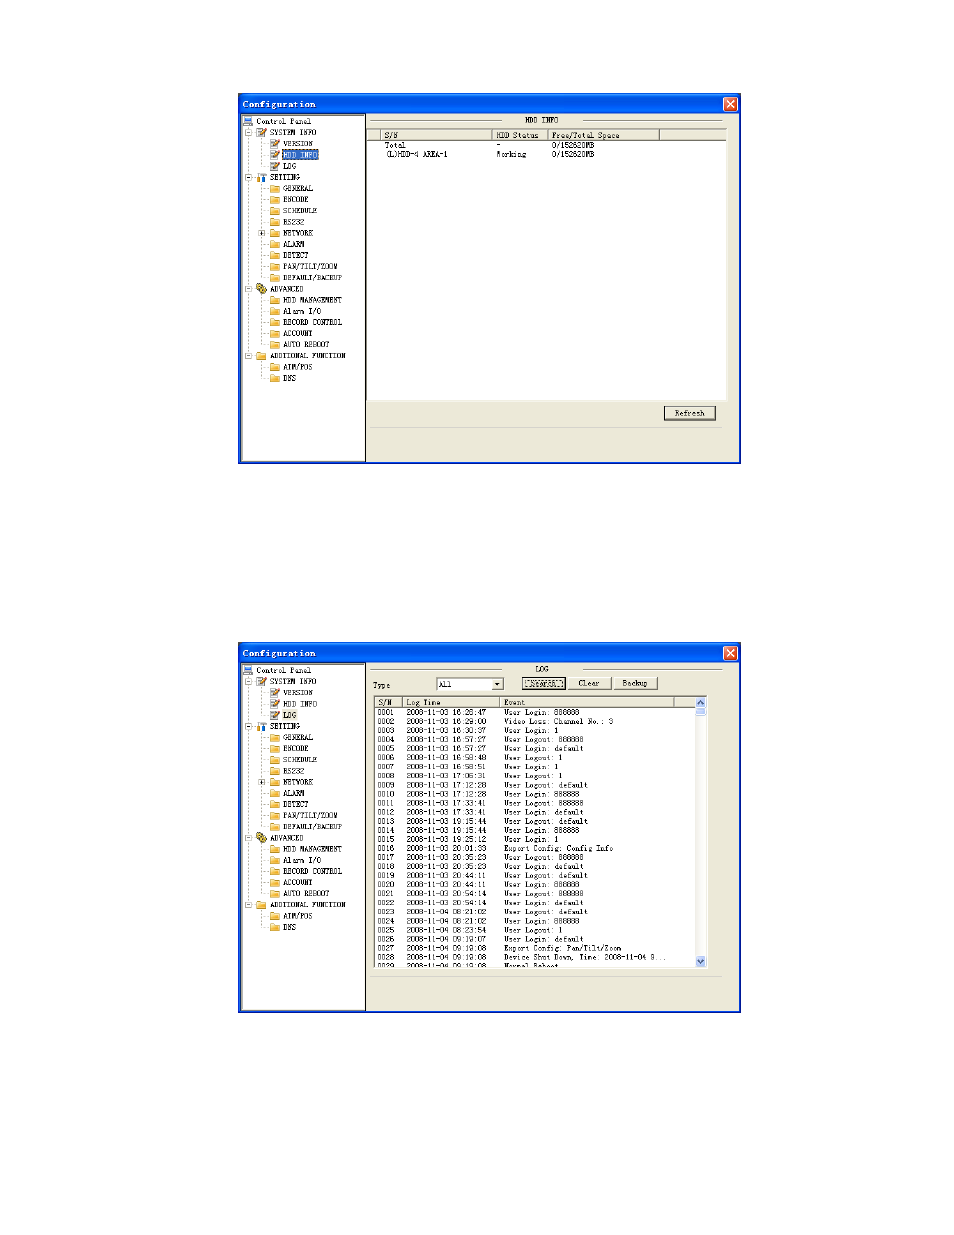Click ACCOUNT folder icon in the LOG window
The width and height of the screenshot is (954, 1235).
click(x=275, y=882)
